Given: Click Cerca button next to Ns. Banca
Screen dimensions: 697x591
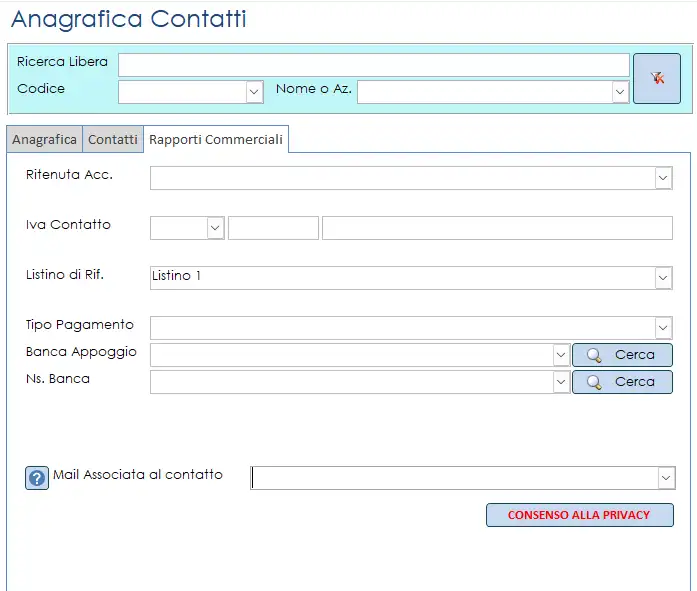Looking at the screenshot, I should 622,382.
